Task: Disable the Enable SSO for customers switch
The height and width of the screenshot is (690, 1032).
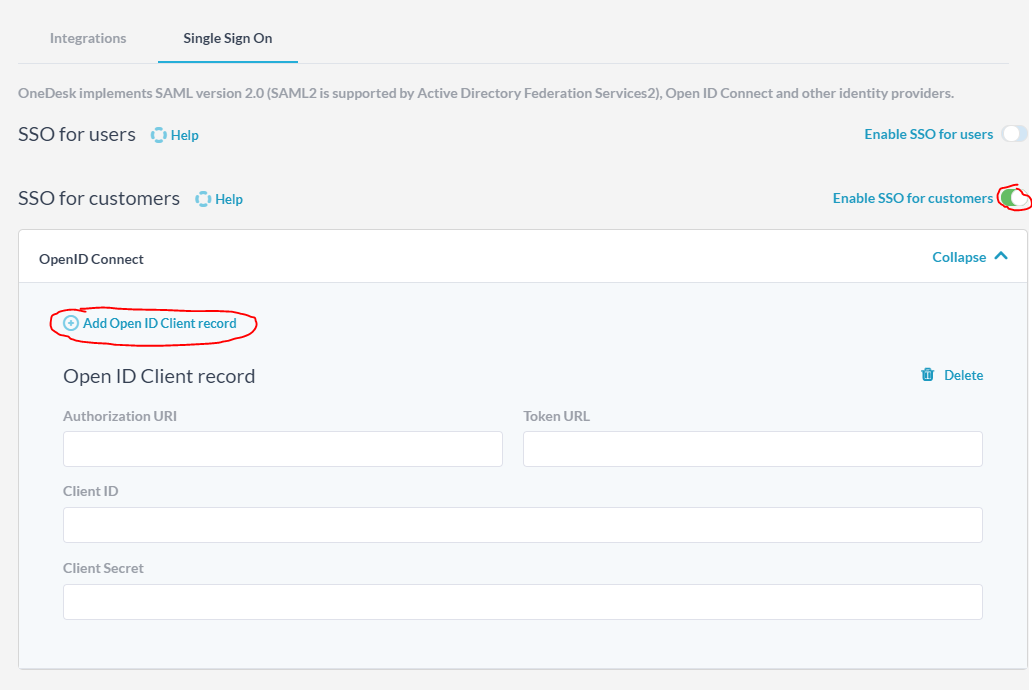Action: 1012,198
